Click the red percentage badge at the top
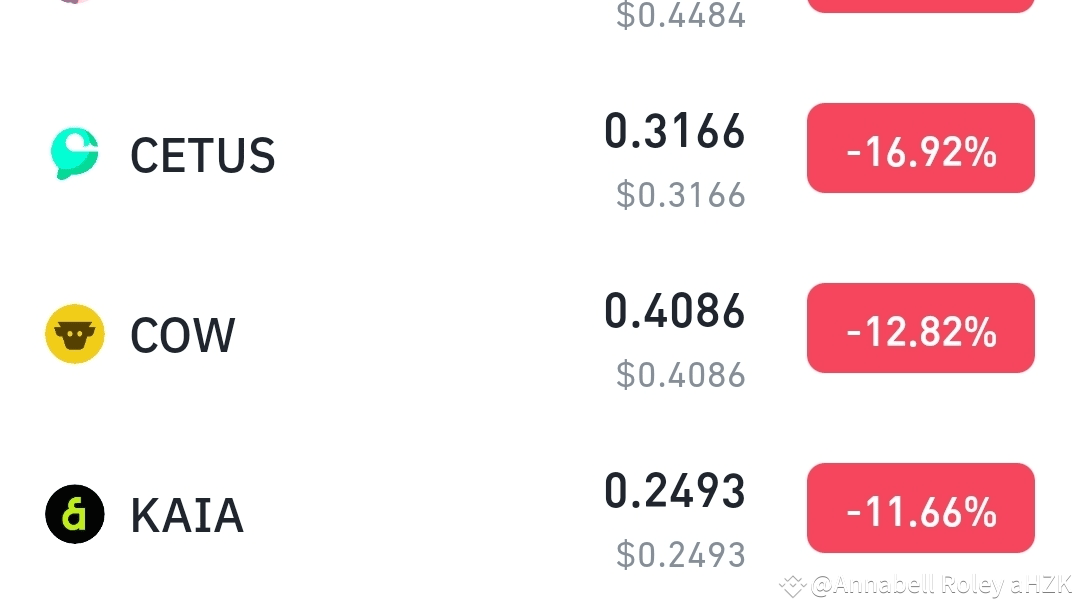1080x607 pixels. pos(920,5)
